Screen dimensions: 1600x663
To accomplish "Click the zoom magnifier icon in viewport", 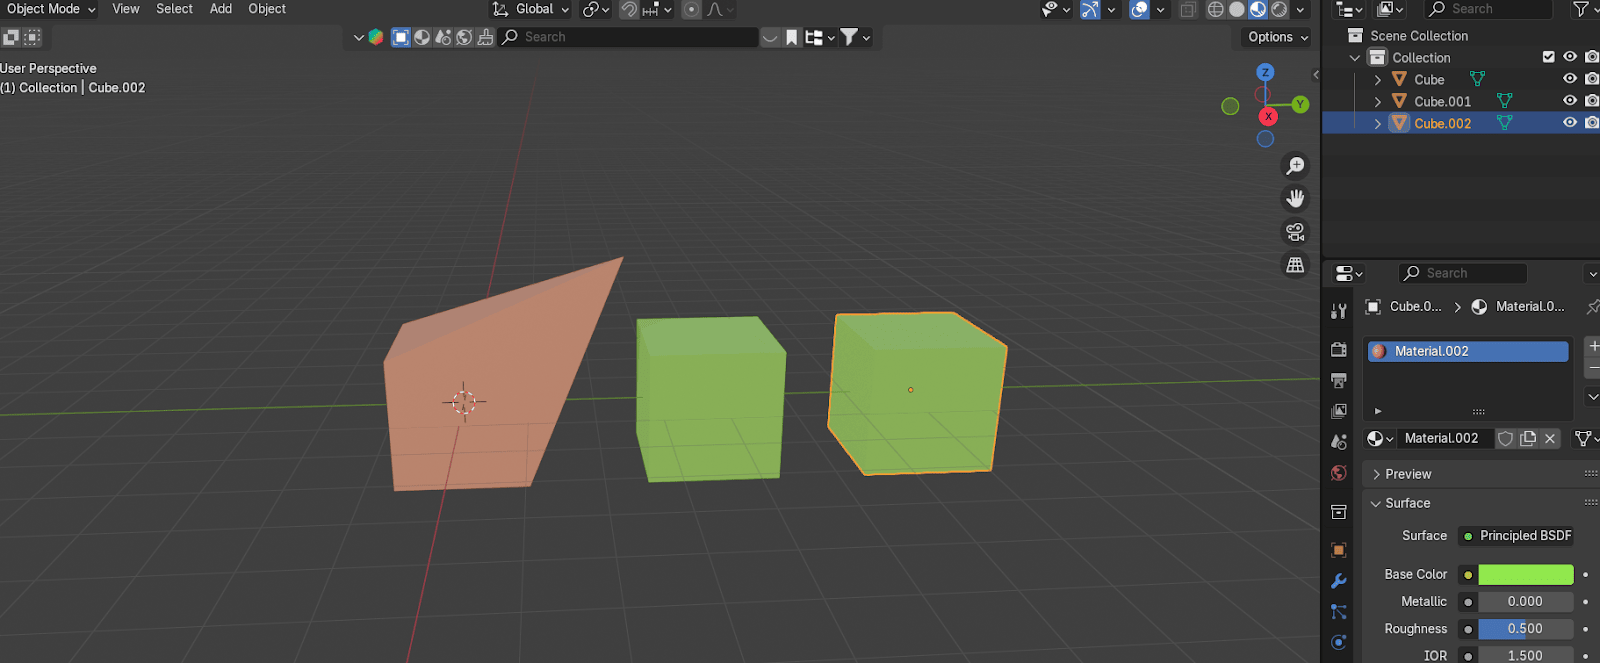I will tap(1295, 166).
